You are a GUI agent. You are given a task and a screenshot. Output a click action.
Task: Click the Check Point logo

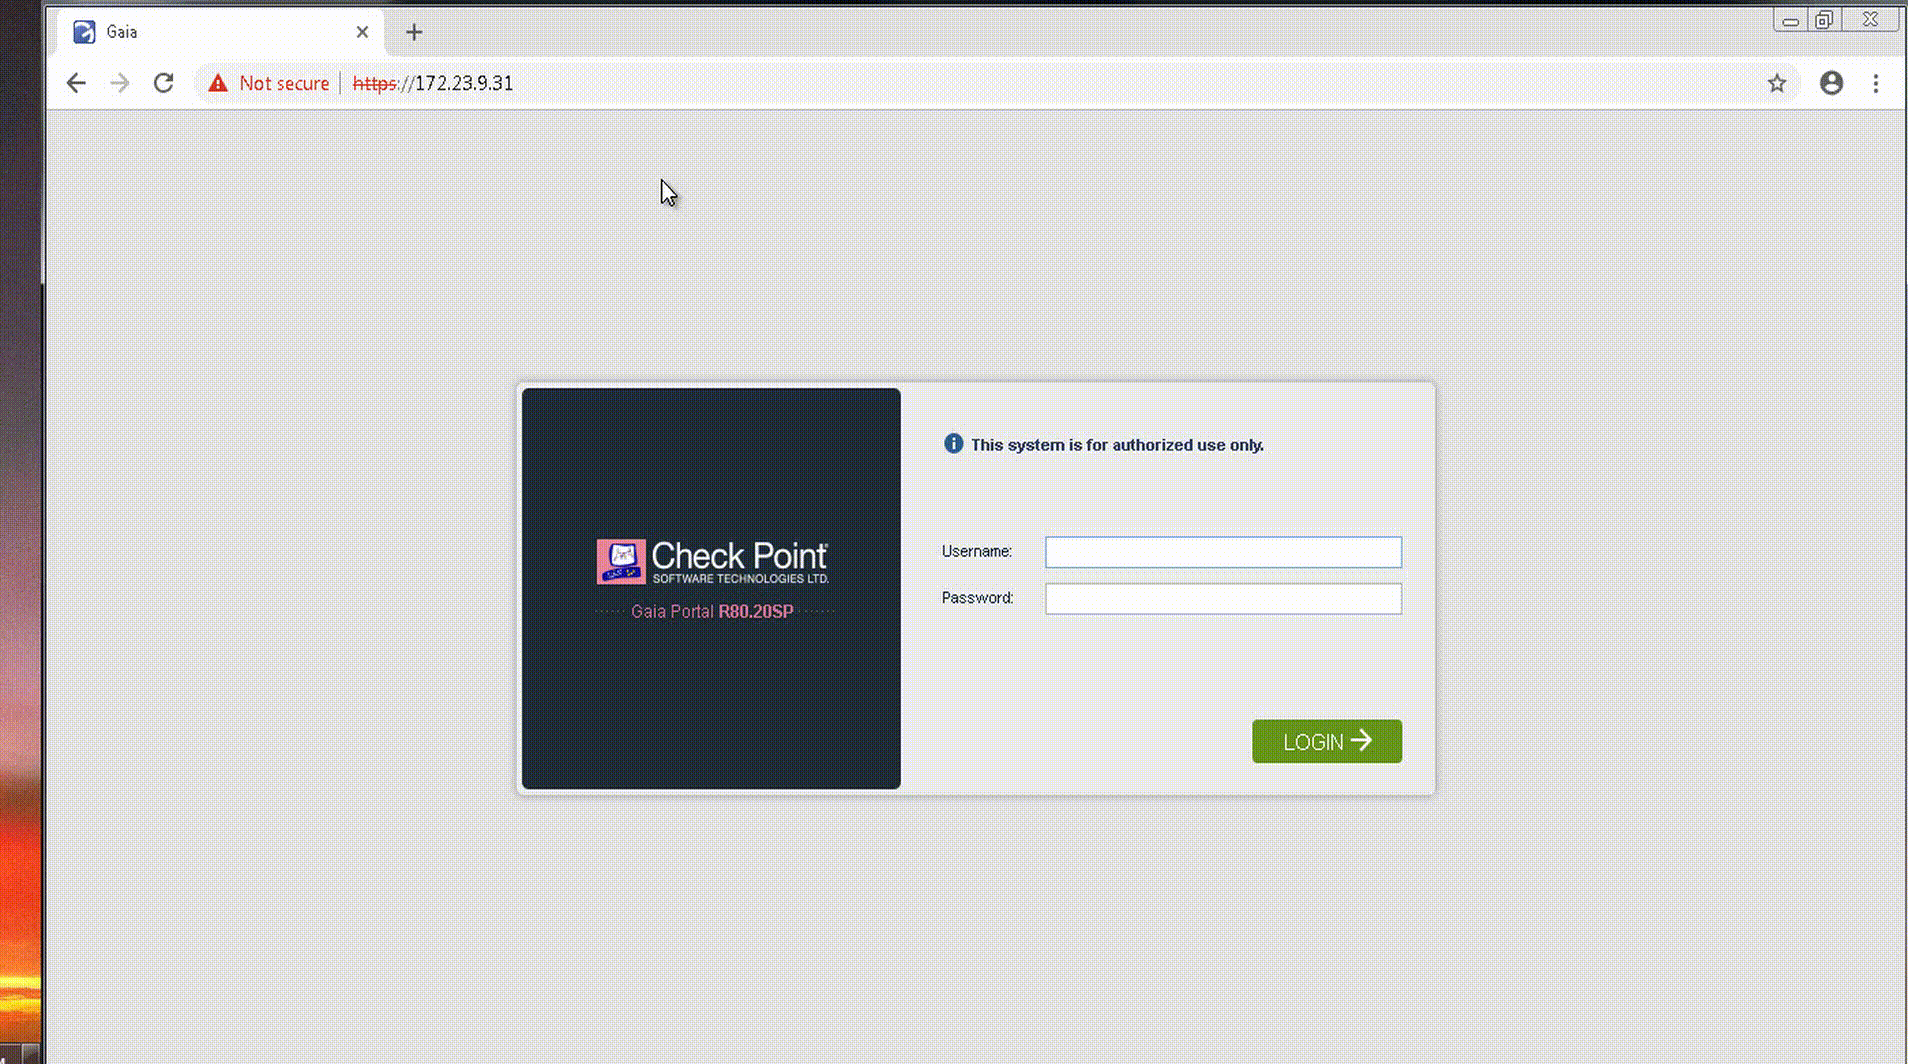tap(711, 560)
